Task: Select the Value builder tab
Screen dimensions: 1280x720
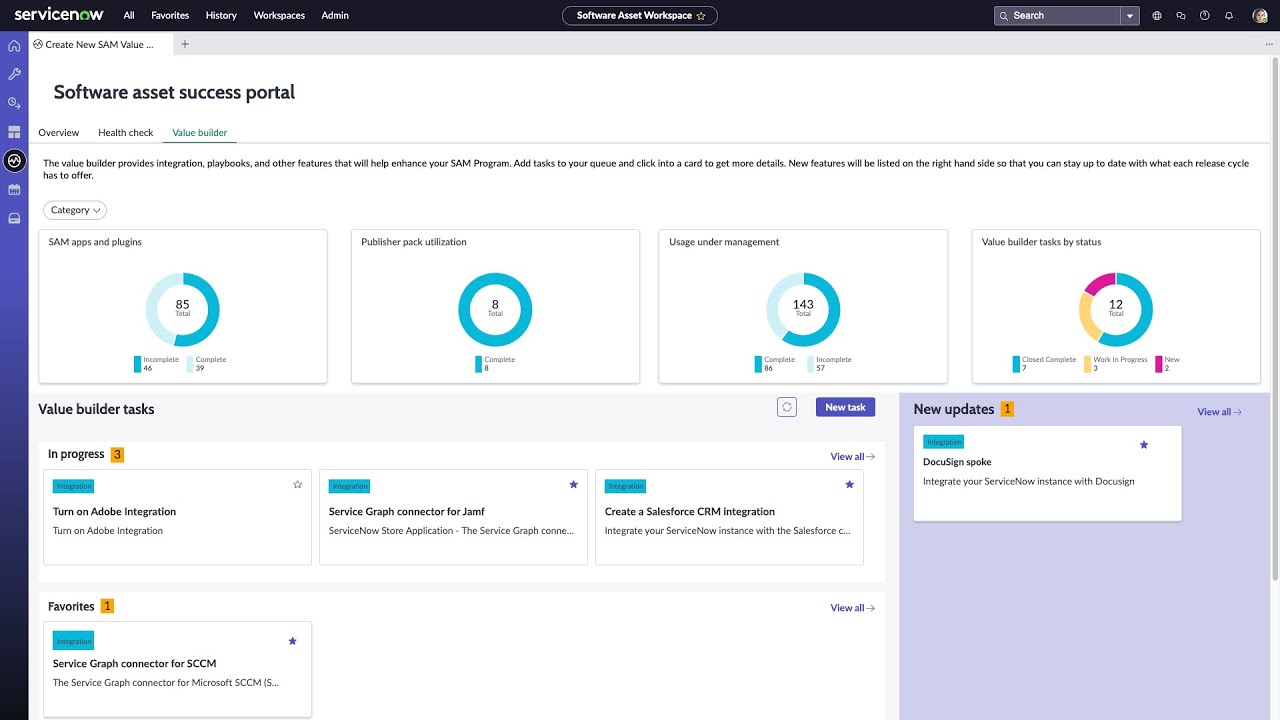Action: pyautogui.click(x=199, y=133)
